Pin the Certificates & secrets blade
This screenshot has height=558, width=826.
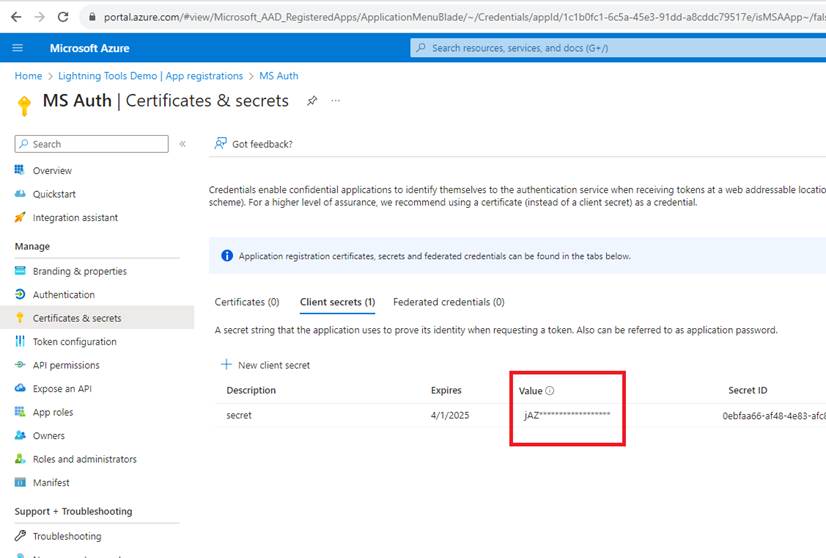pyautogui.click(x=312, y=100)
